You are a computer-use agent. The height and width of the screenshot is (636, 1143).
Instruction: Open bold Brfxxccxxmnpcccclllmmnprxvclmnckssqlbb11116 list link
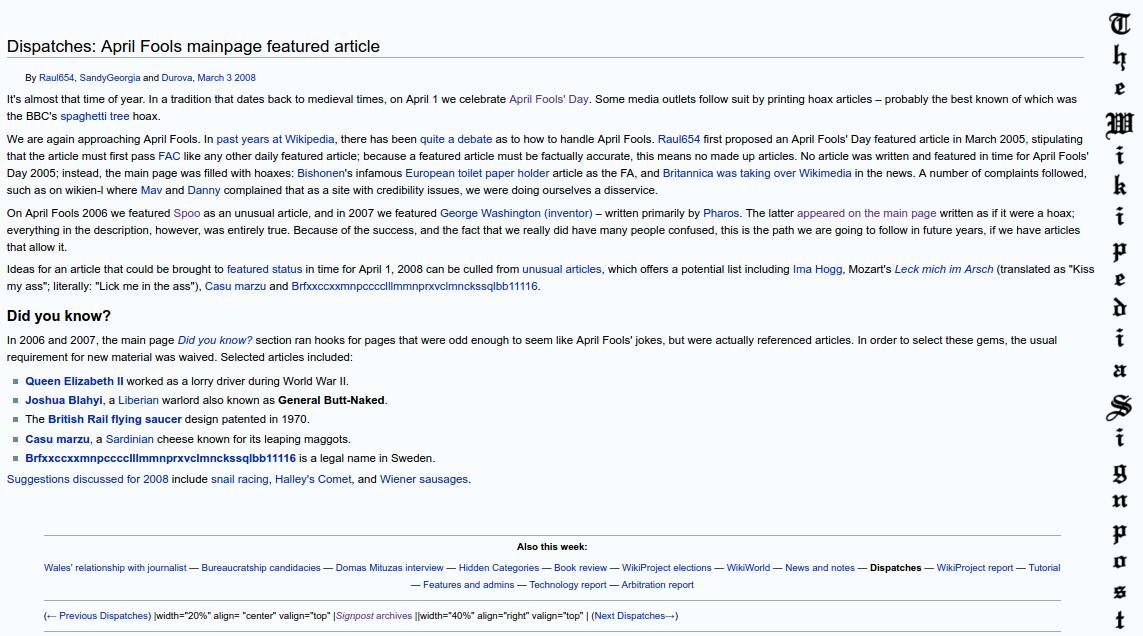(160, 458)
